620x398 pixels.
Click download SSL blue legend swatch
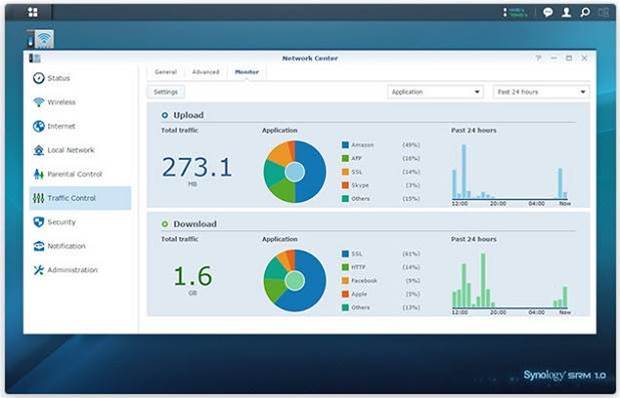click(345, 254)
